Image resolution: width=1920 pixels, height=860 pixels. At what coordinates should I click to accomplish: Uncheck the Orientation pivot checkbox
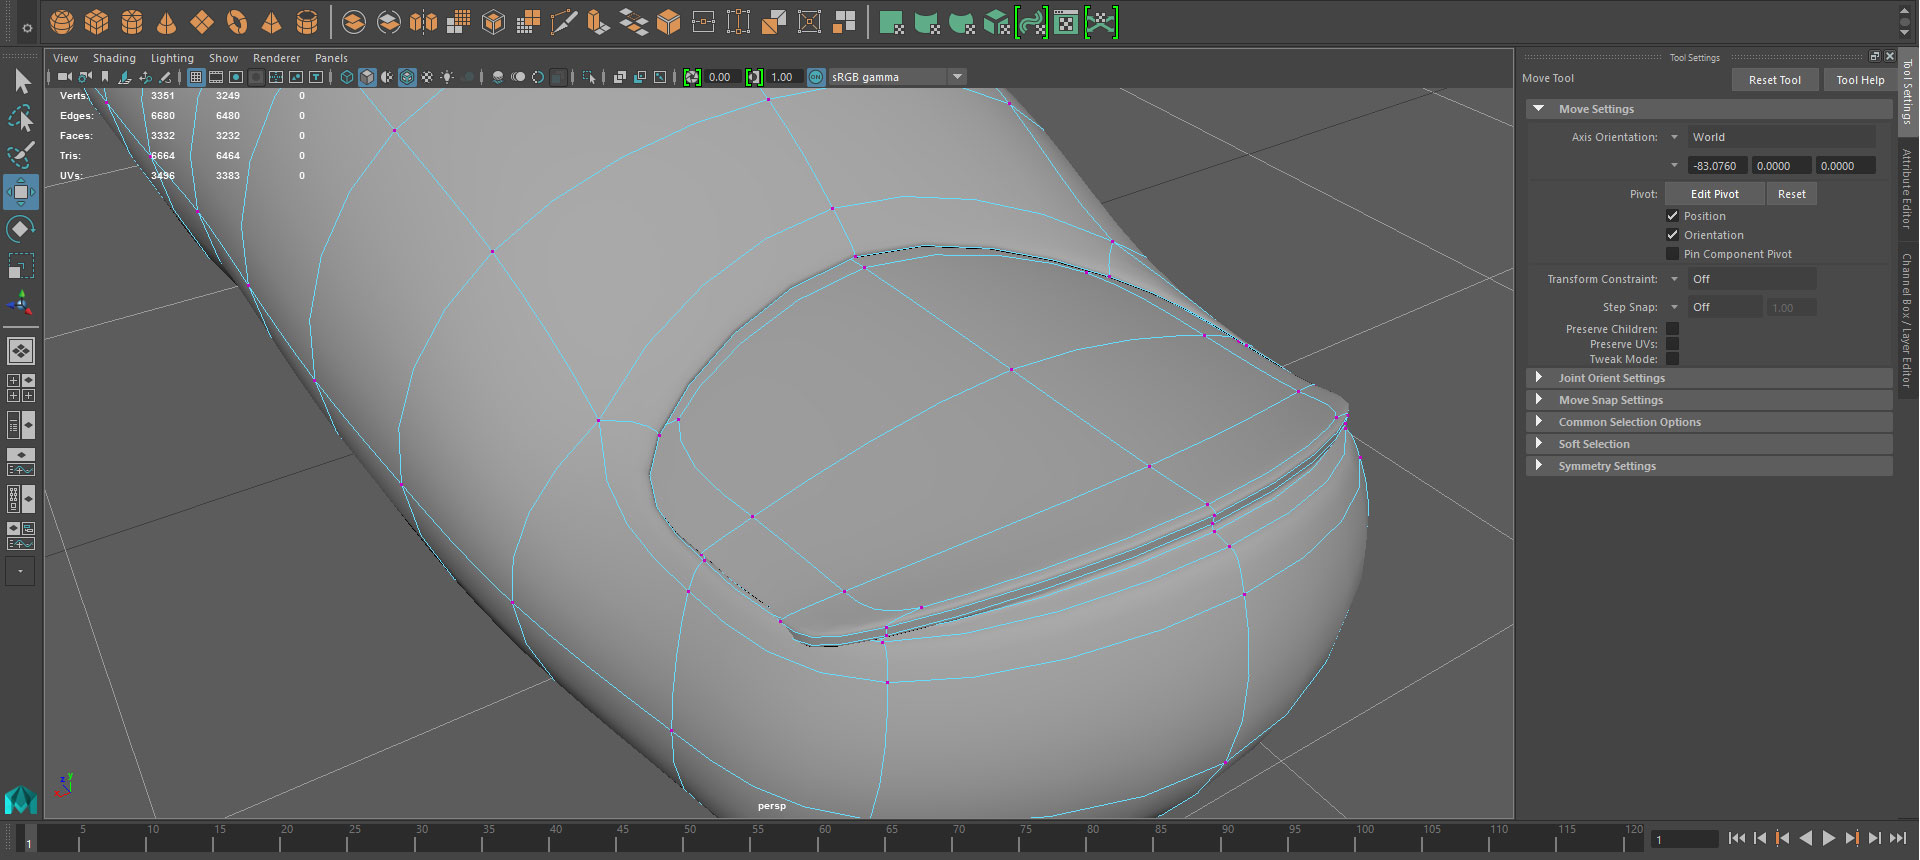click(1672, 235)
